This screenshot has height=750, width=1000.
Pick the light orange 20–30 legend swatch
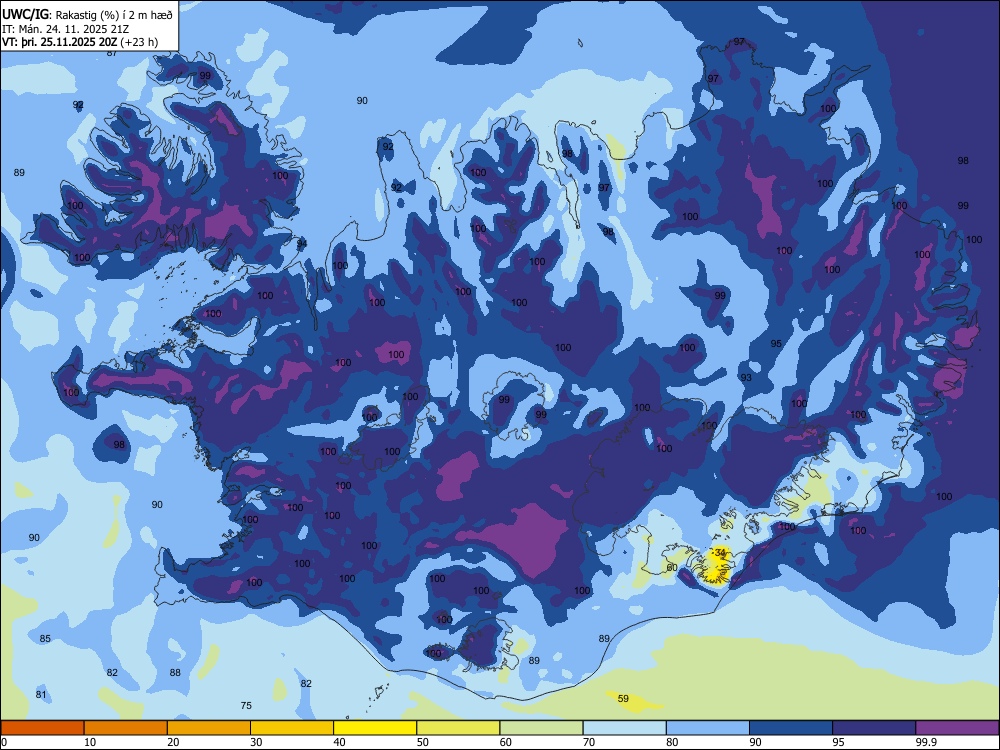pos(209,728)
